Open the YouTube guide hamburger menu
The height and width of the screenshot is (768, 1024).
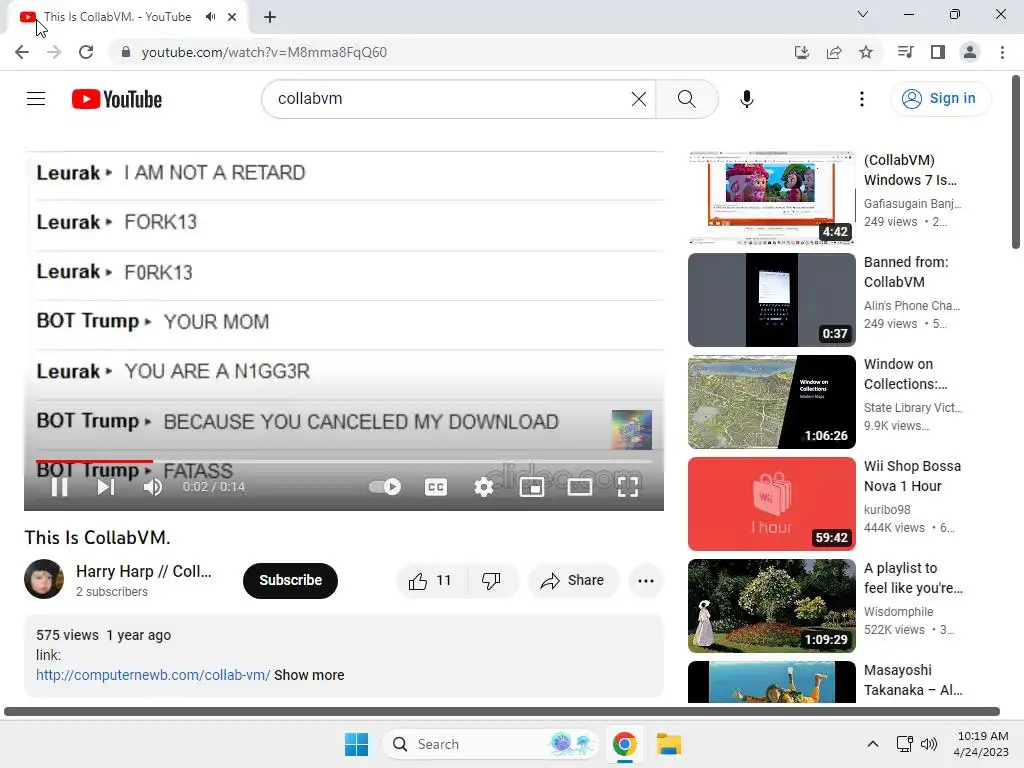coord(36,99)
